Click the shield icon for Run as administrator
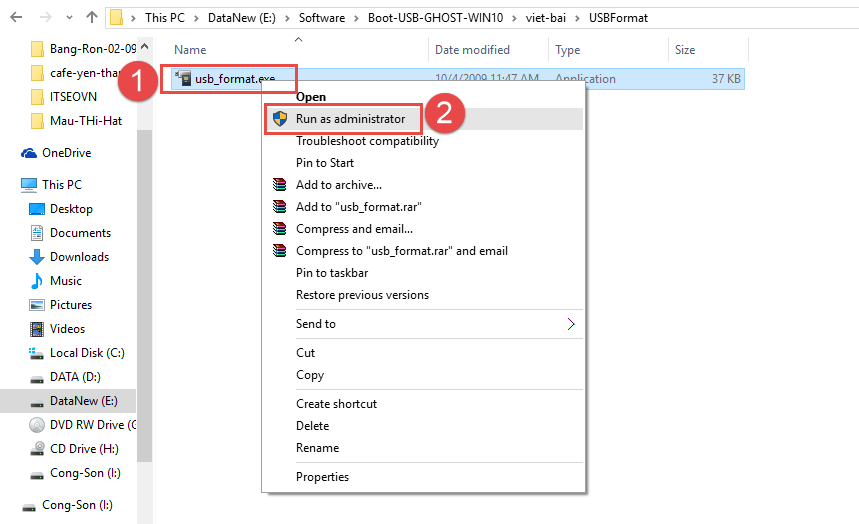 (280, 119)
